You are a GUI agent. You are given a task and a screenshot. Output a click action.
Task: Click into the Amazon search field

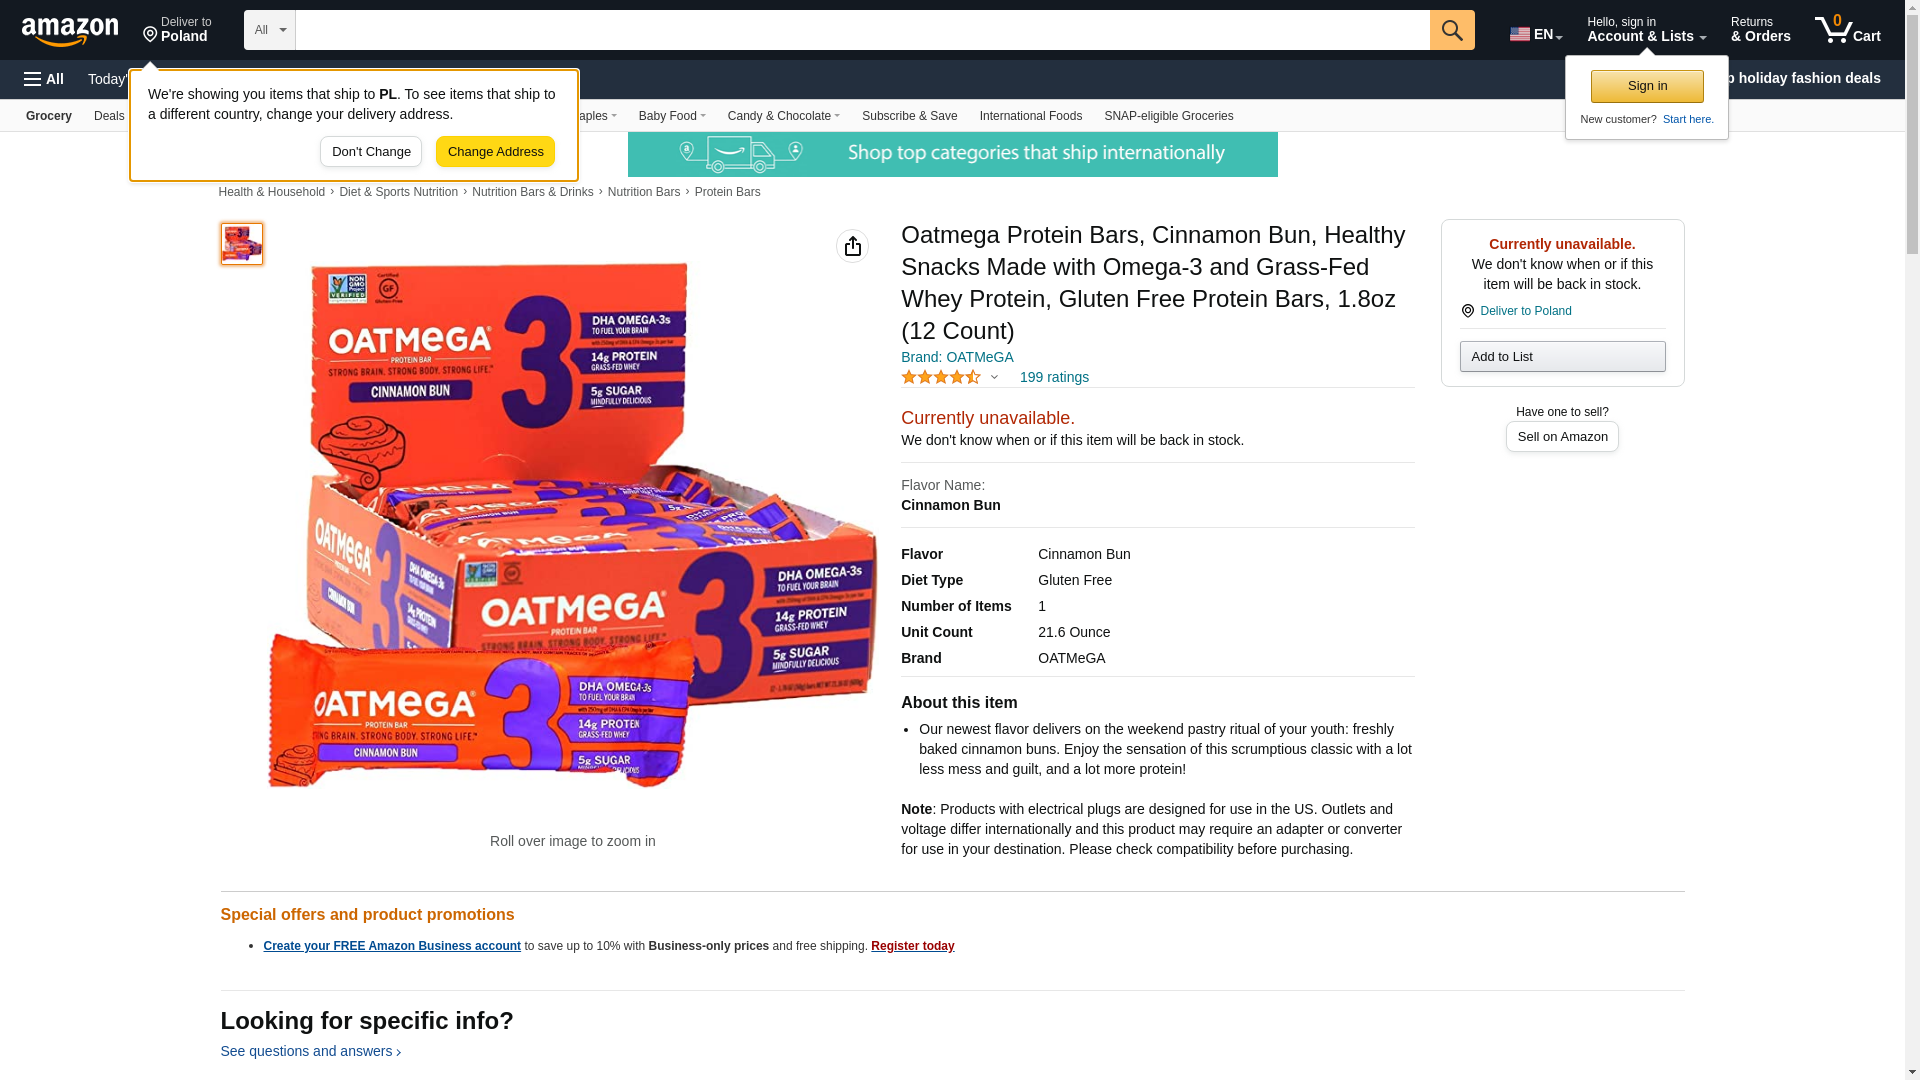[862, 30]
